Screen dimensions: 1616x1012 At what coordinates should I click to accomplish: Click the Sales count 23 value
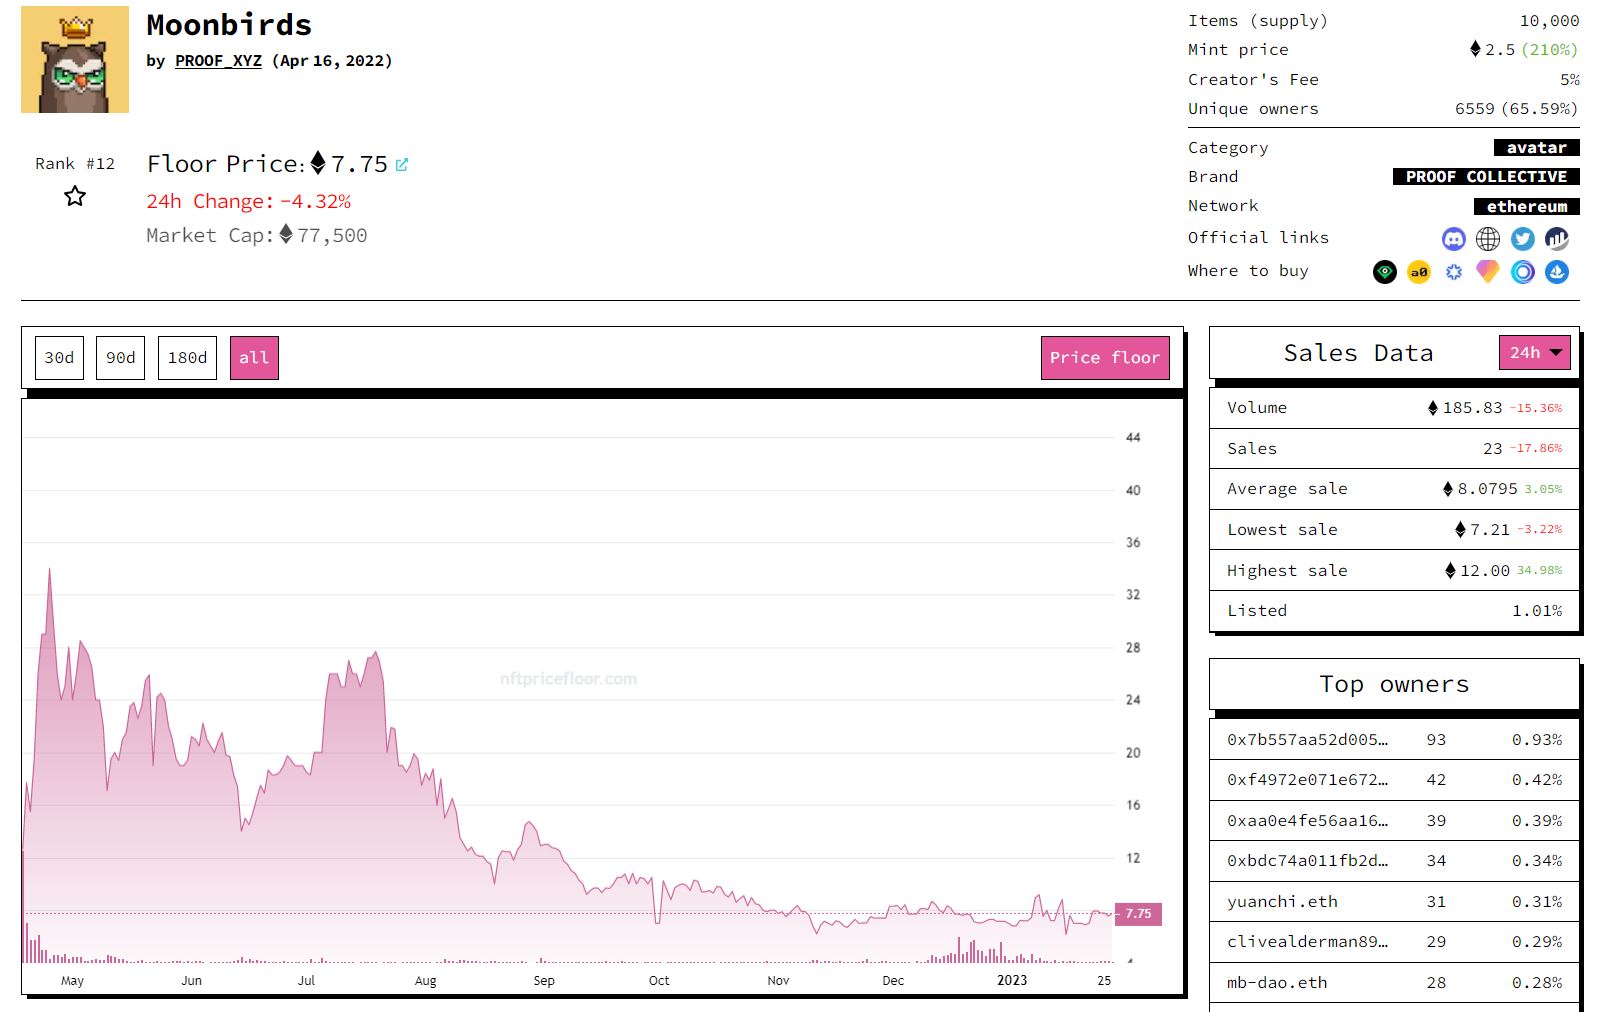click(1492, 449)
